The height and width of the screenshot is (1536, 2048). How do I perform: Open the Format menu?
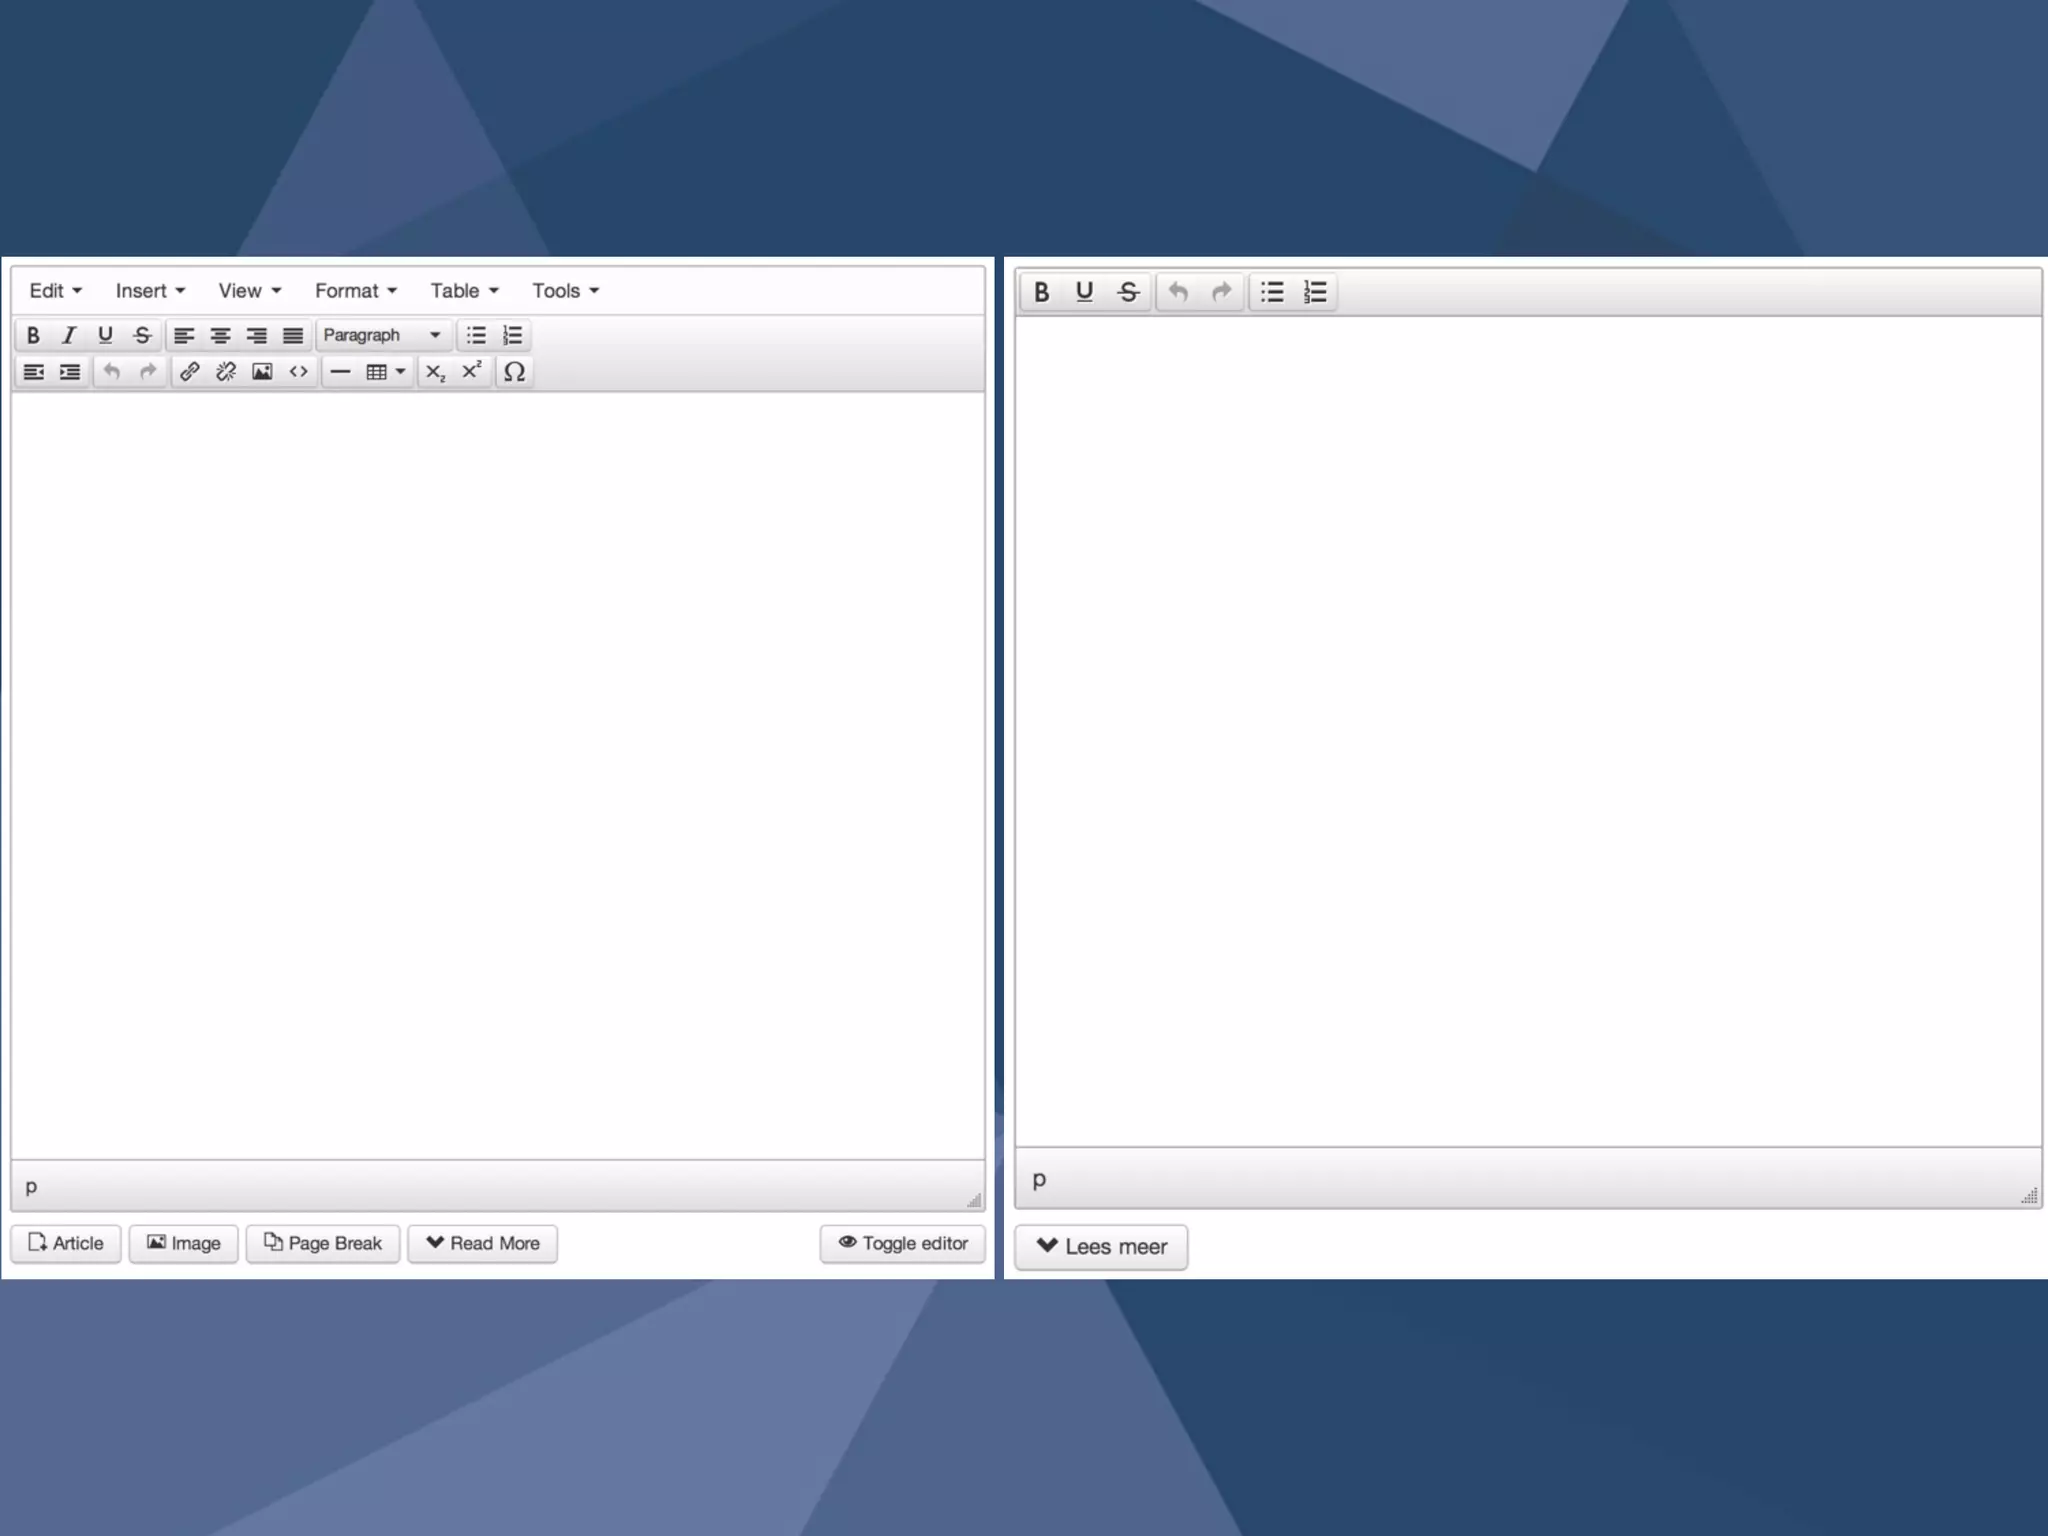click(x=355, y=290)
